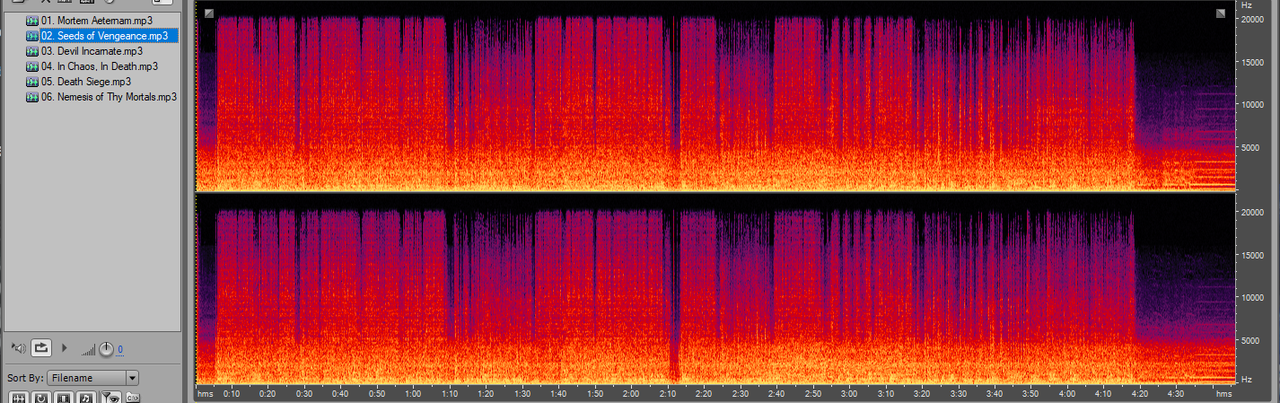1280x403 pixels.
Task: Select 04. In Chaos, In Death.mp3 file
Action: point(99,66)
